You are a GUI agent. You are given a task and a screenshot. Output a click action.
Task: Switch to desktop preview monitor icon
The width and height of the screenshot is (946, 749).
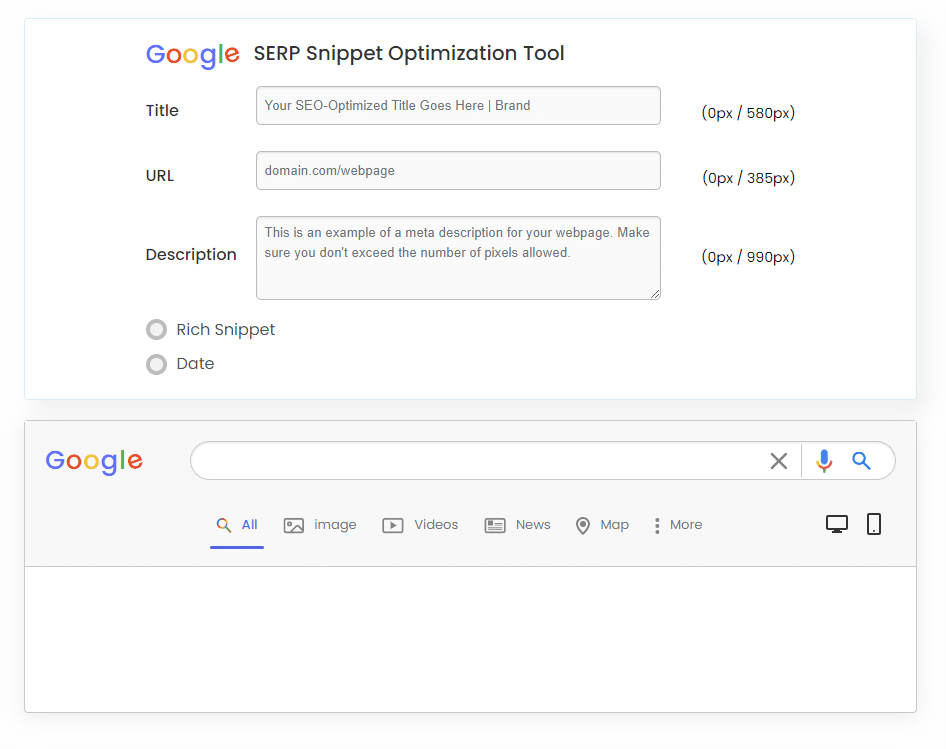[x=837, y=524]
